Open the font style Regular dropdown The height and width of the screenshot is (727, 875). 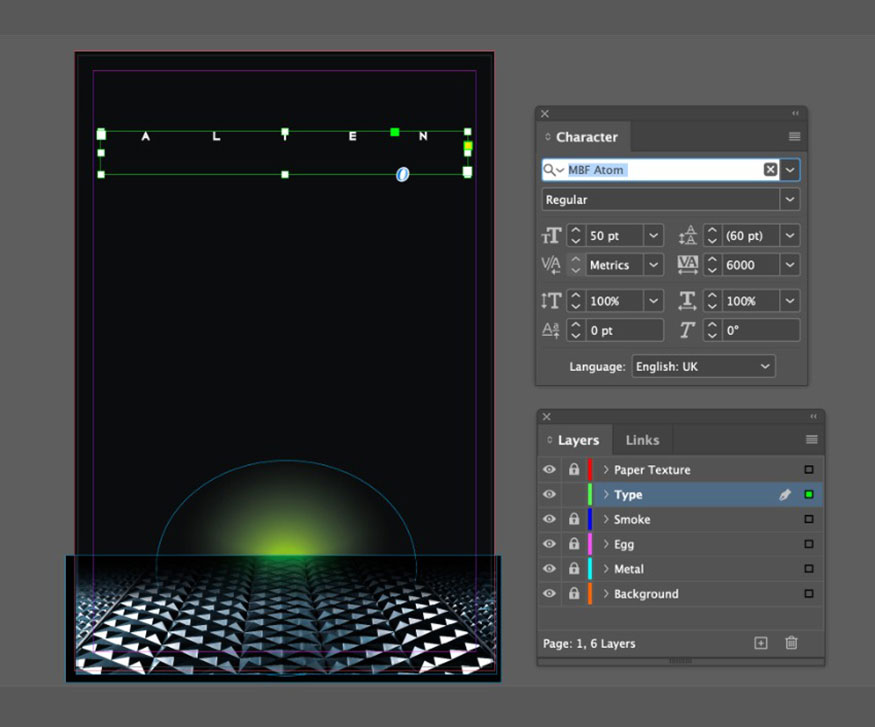(x=790, y=199)
